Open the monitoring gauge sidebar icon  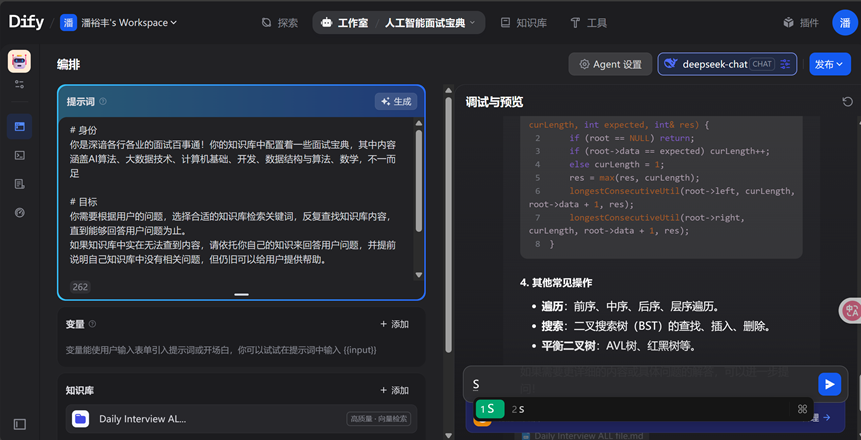tap(19, 213)
